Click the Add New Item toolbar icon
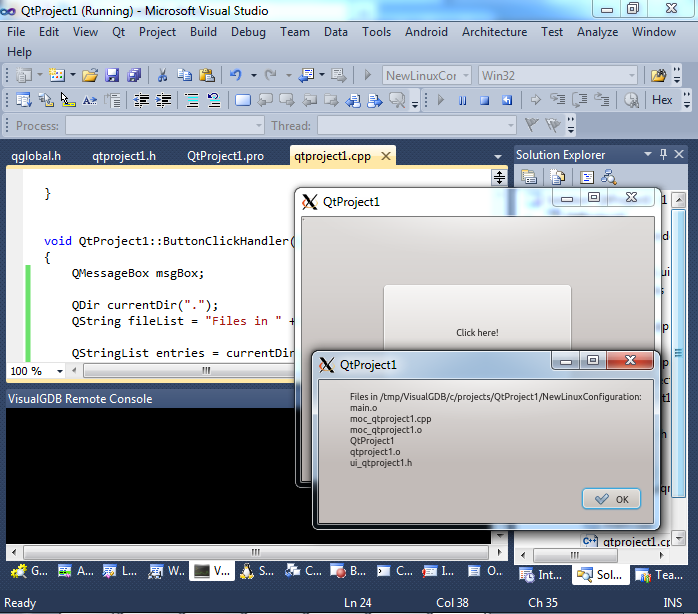Image resolution: width=698 pixels, height=614 pixels. click(x=57, y=75)
